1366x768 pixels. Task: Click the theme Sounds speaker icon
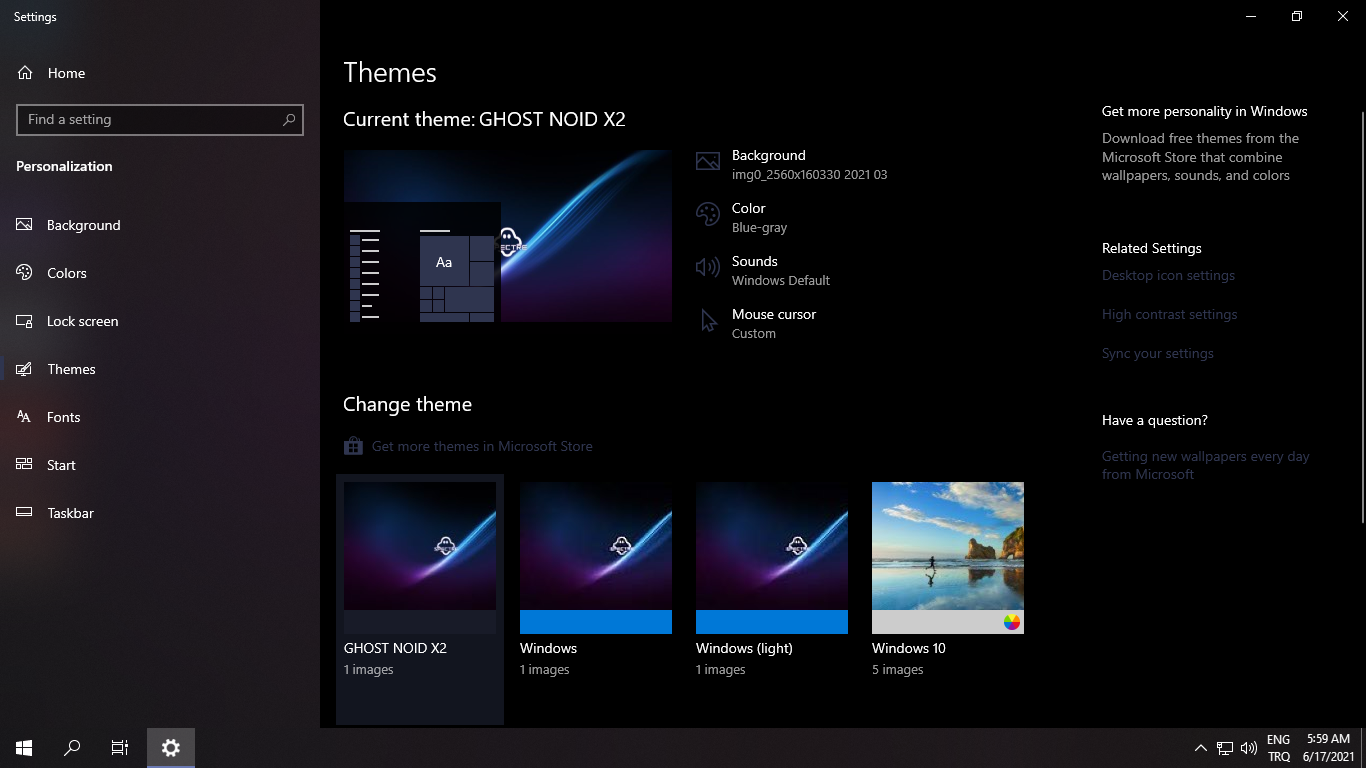coord(708,267)
